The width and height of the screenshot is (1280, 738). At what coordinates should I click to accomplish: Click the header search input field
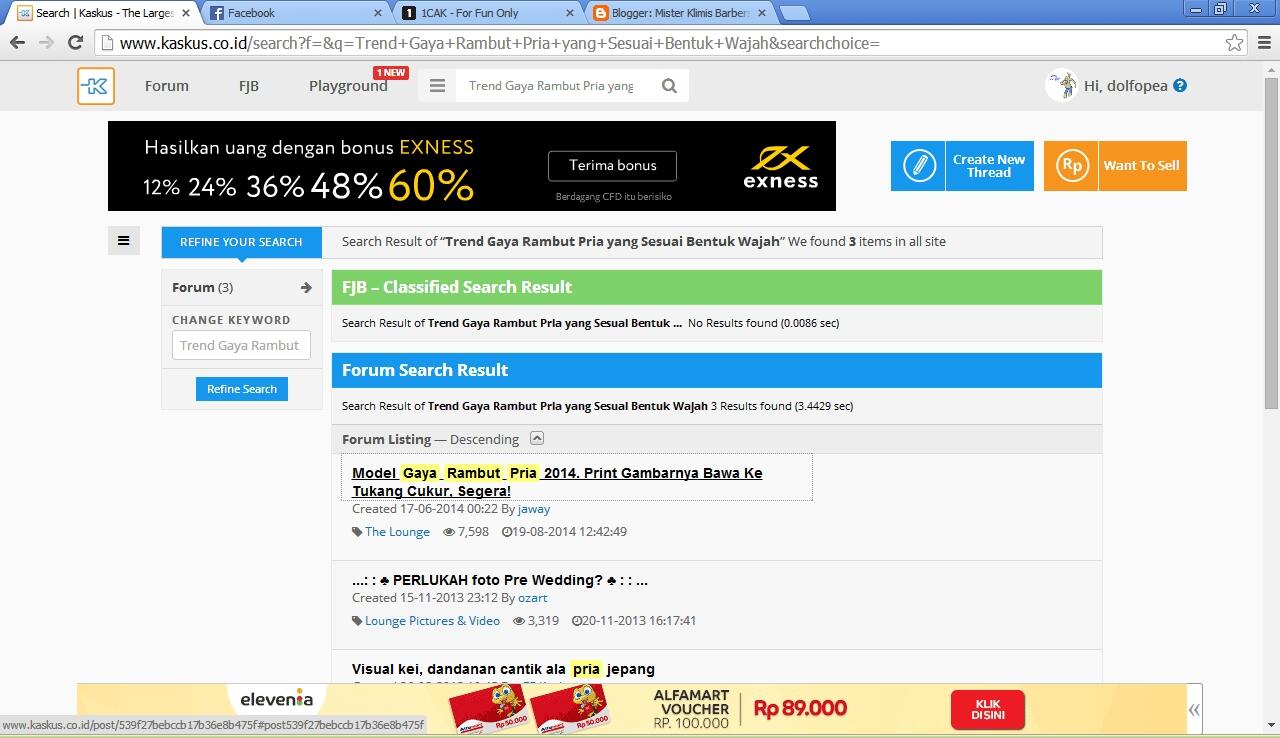point(553,86)
